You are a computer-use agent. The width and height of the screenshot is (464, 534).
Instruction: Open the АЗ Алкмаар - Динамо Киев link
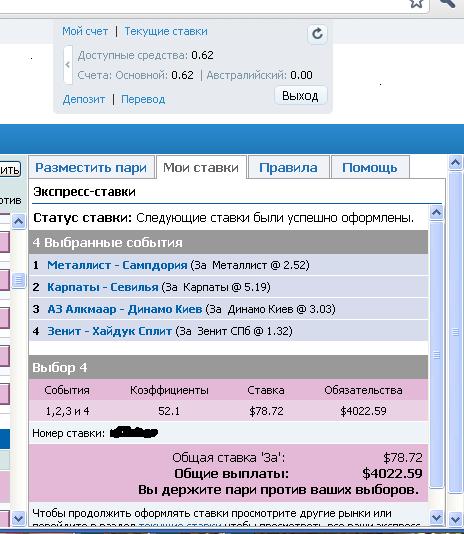click(125, 309)
